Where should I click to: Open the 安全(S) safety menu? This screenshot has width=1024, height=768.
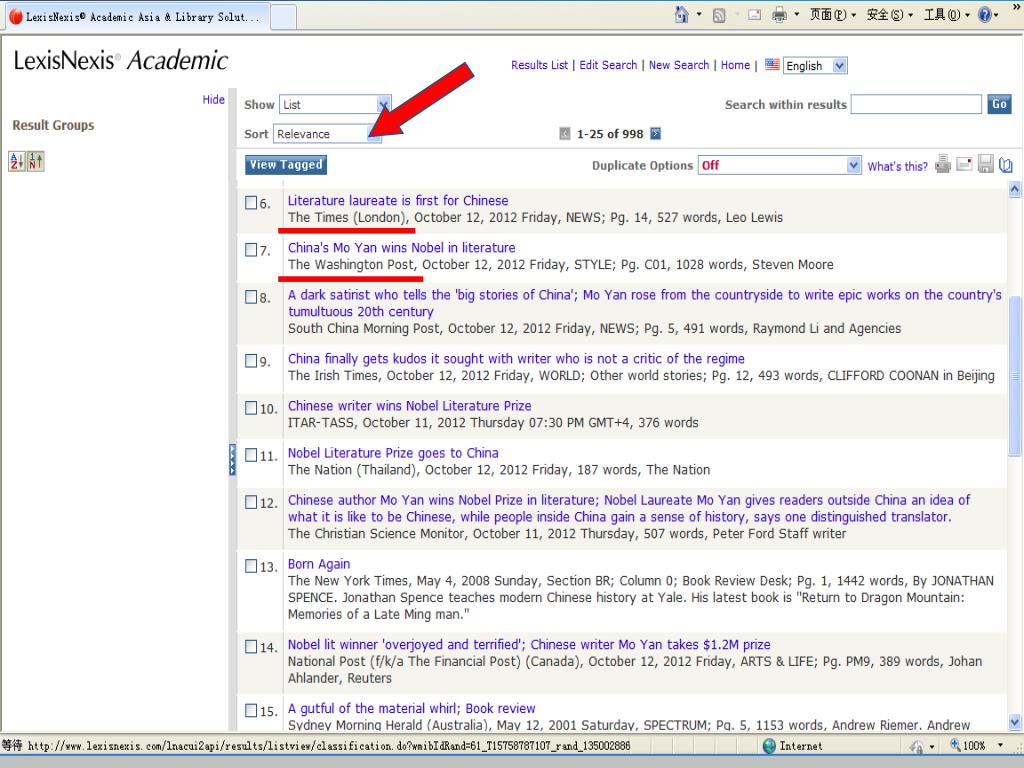tap(889, 14)
